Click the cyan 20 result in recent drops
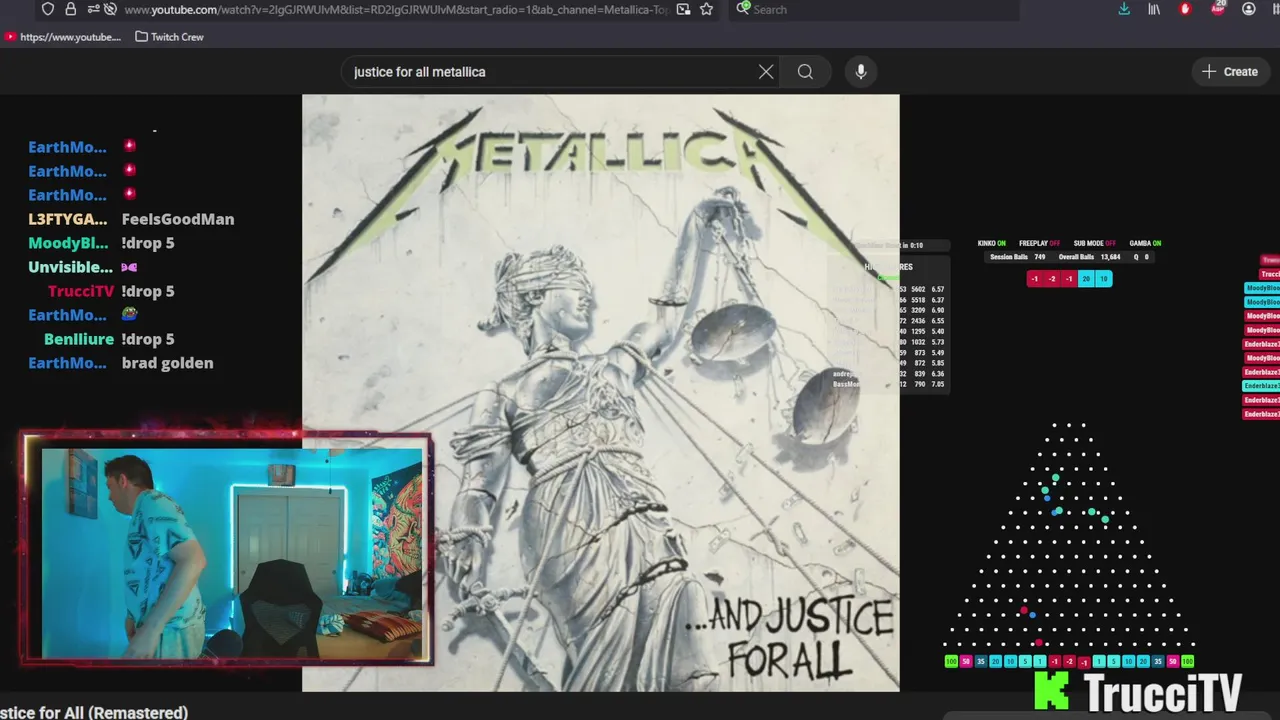This screenshot has height=720, width=1280. point(1086,279)
